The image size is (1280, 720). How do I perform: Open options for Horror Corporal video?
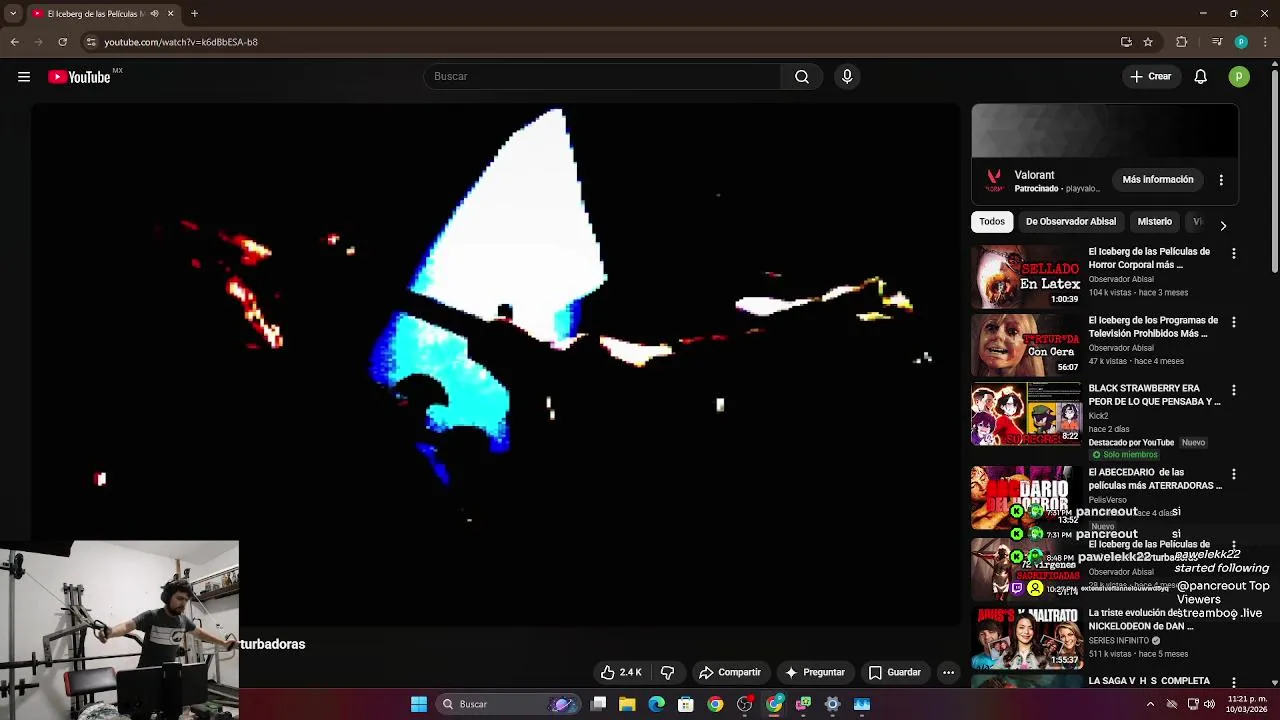(1233, 254)
